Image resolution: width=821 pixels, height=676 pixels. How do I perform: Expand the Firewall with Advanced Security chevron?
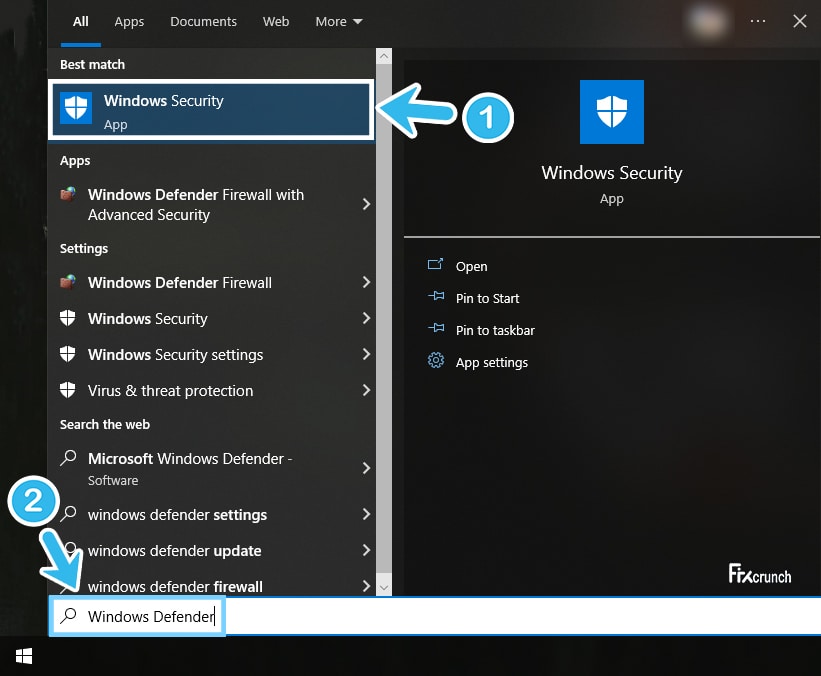[367, 204]
